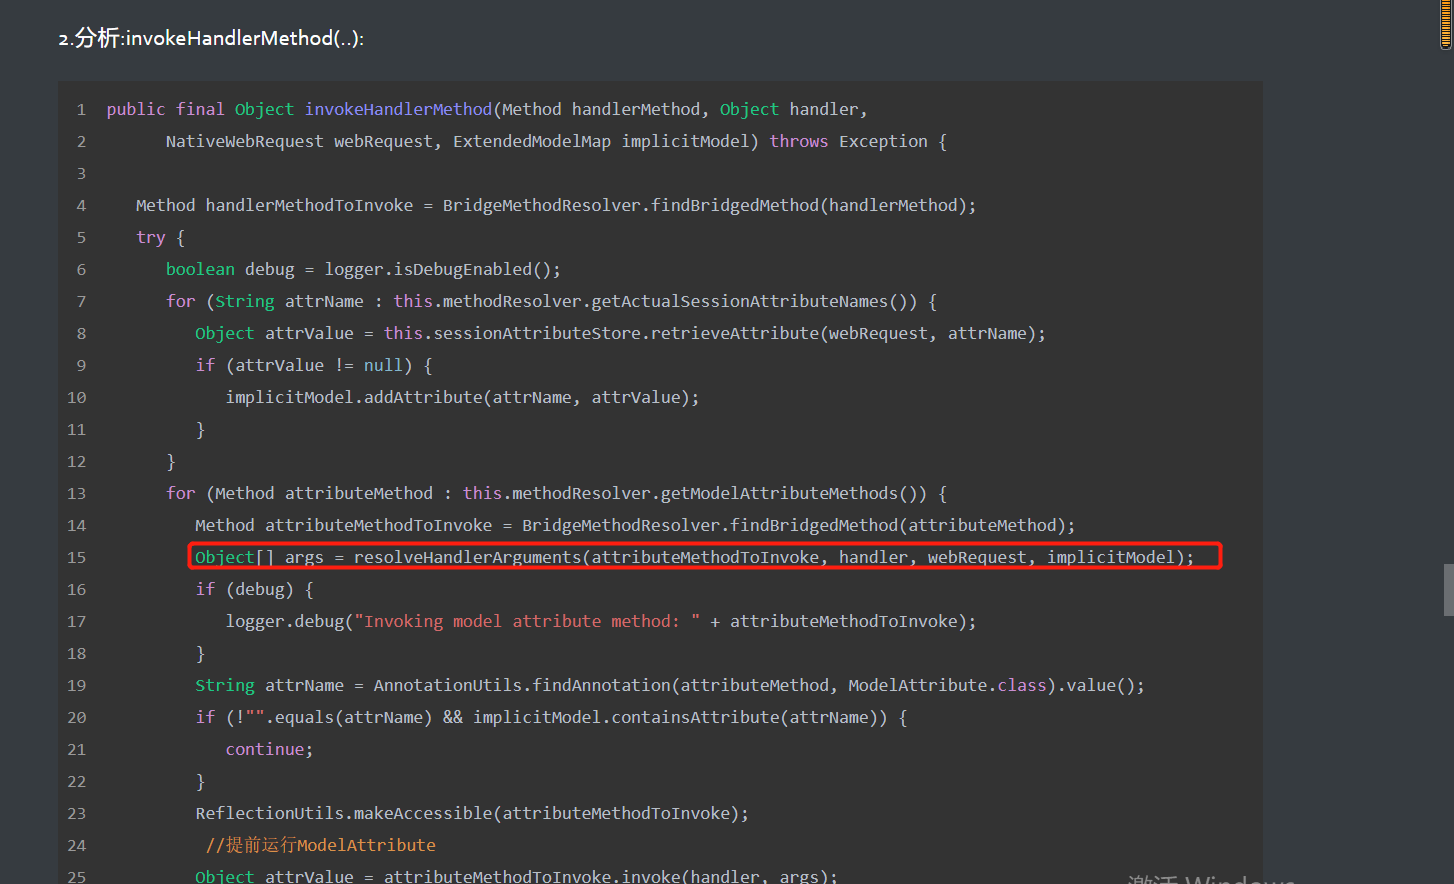Screen dimensions: 1454x884
Task: Click the line "ReflectionUtils.makeAccessible(attributeMethodToInvoke);"
Action: point(472,813)
